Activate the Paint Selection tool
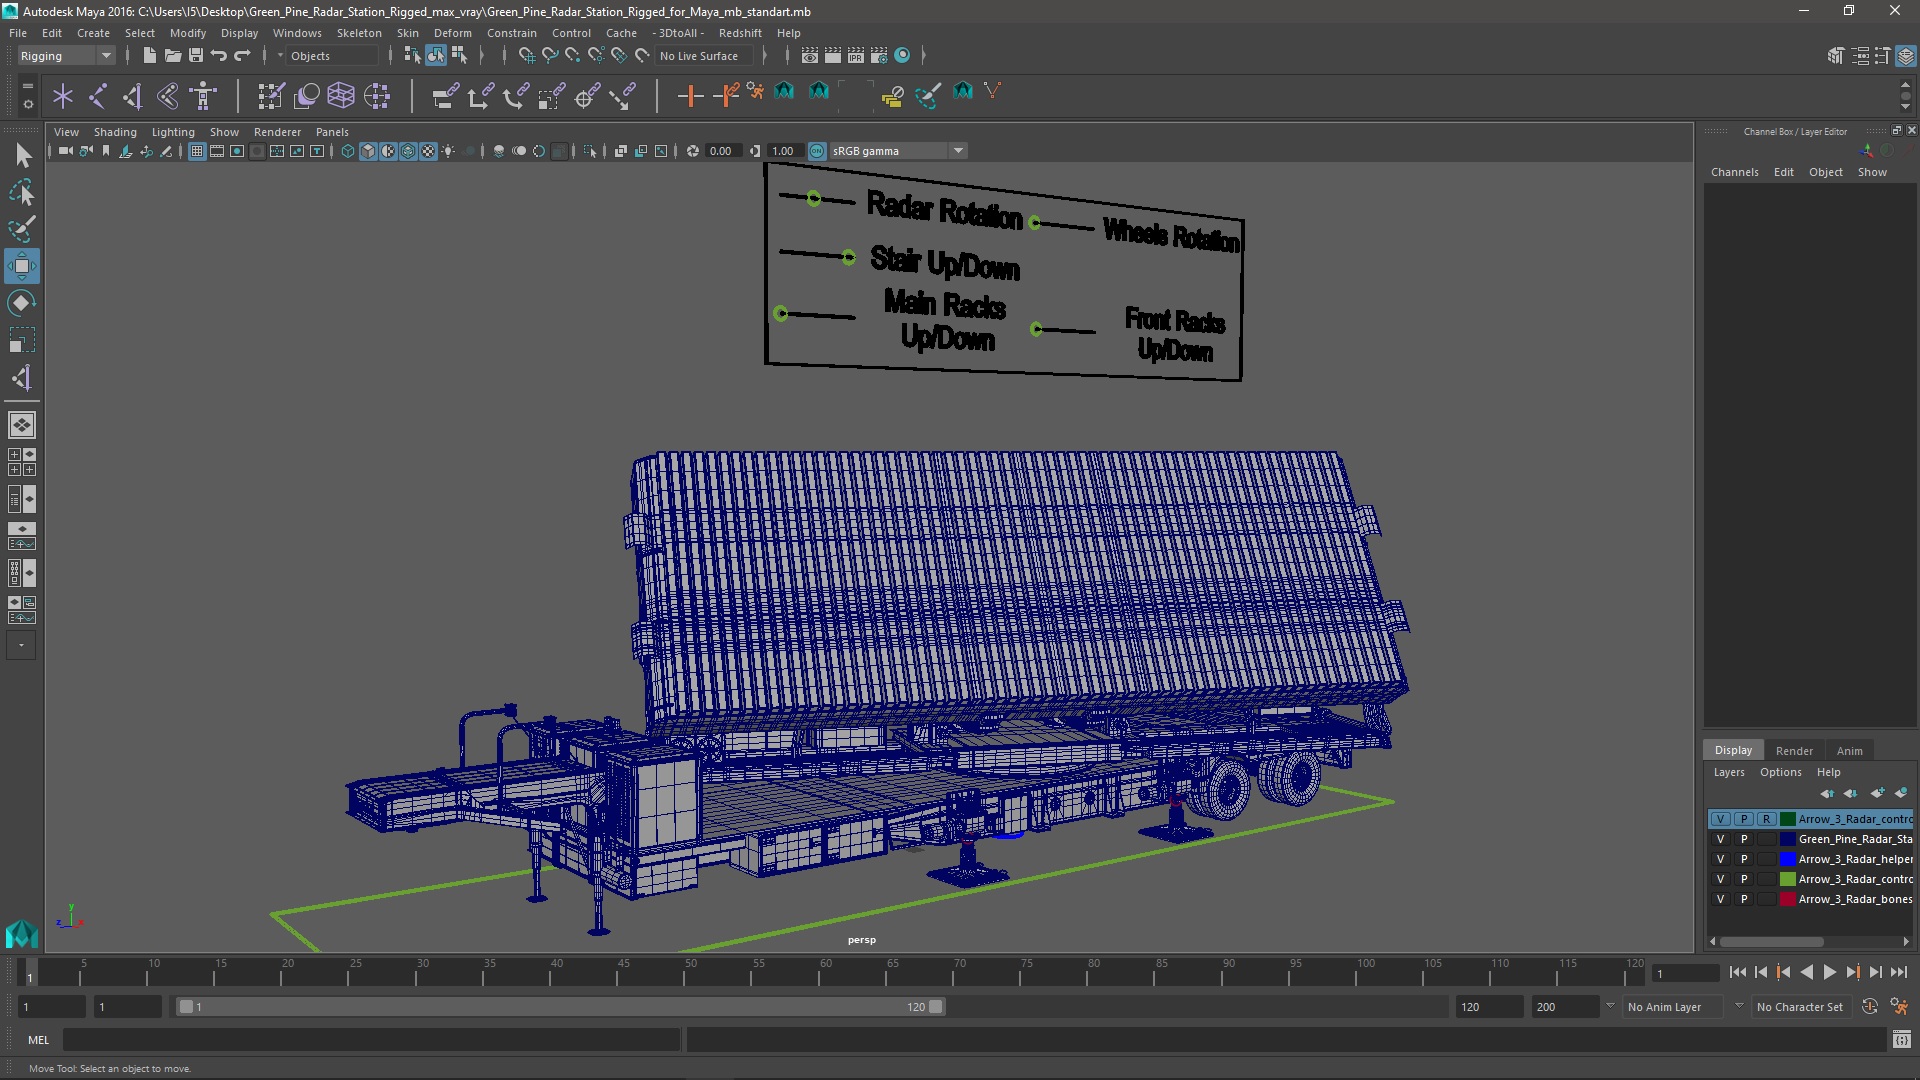1920x1080 pixels. [x=21, y=229]
